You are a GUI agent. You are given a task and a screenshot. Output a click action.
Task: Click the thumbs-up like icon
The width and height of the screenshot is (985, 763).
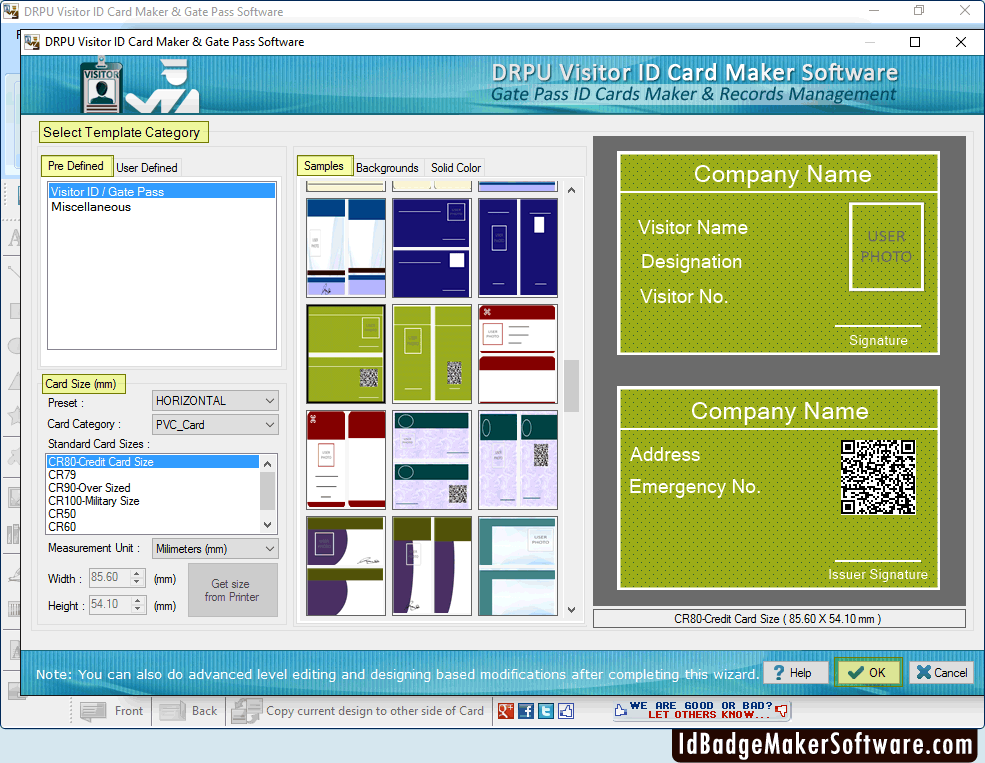click(x=566, y=711)
